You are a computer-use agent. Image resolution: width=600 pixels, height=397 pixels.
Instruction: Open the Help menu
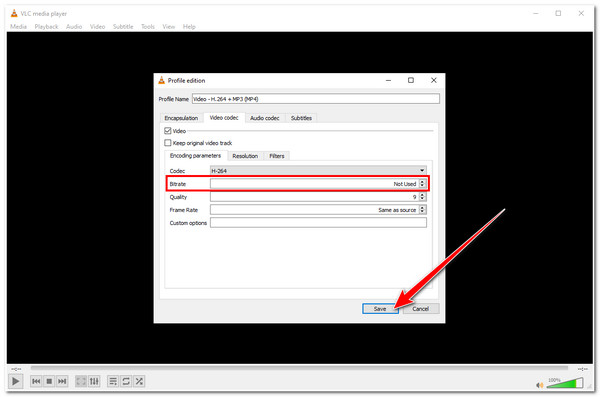point(189,26)
